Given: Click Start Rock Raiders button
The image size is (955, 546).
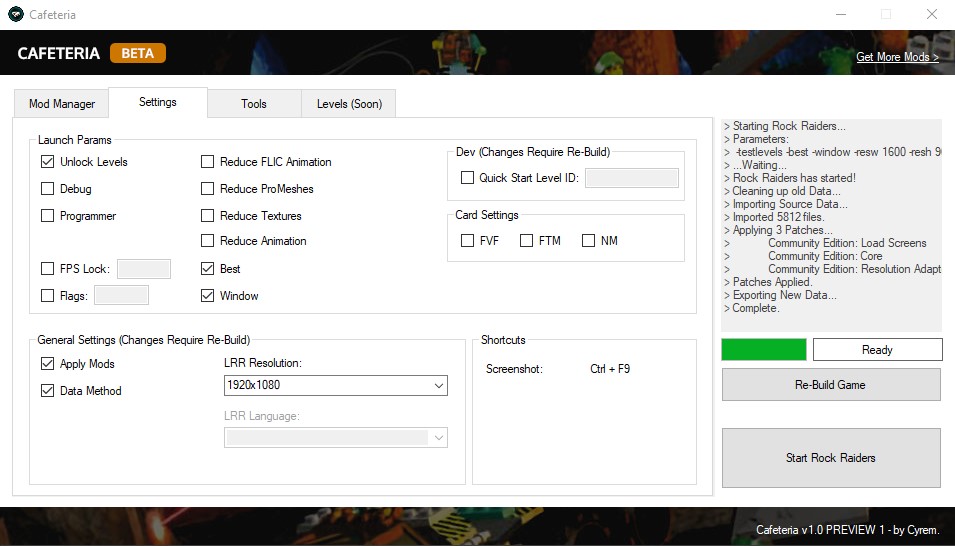Looking at the screenshot, I should 831,458.
